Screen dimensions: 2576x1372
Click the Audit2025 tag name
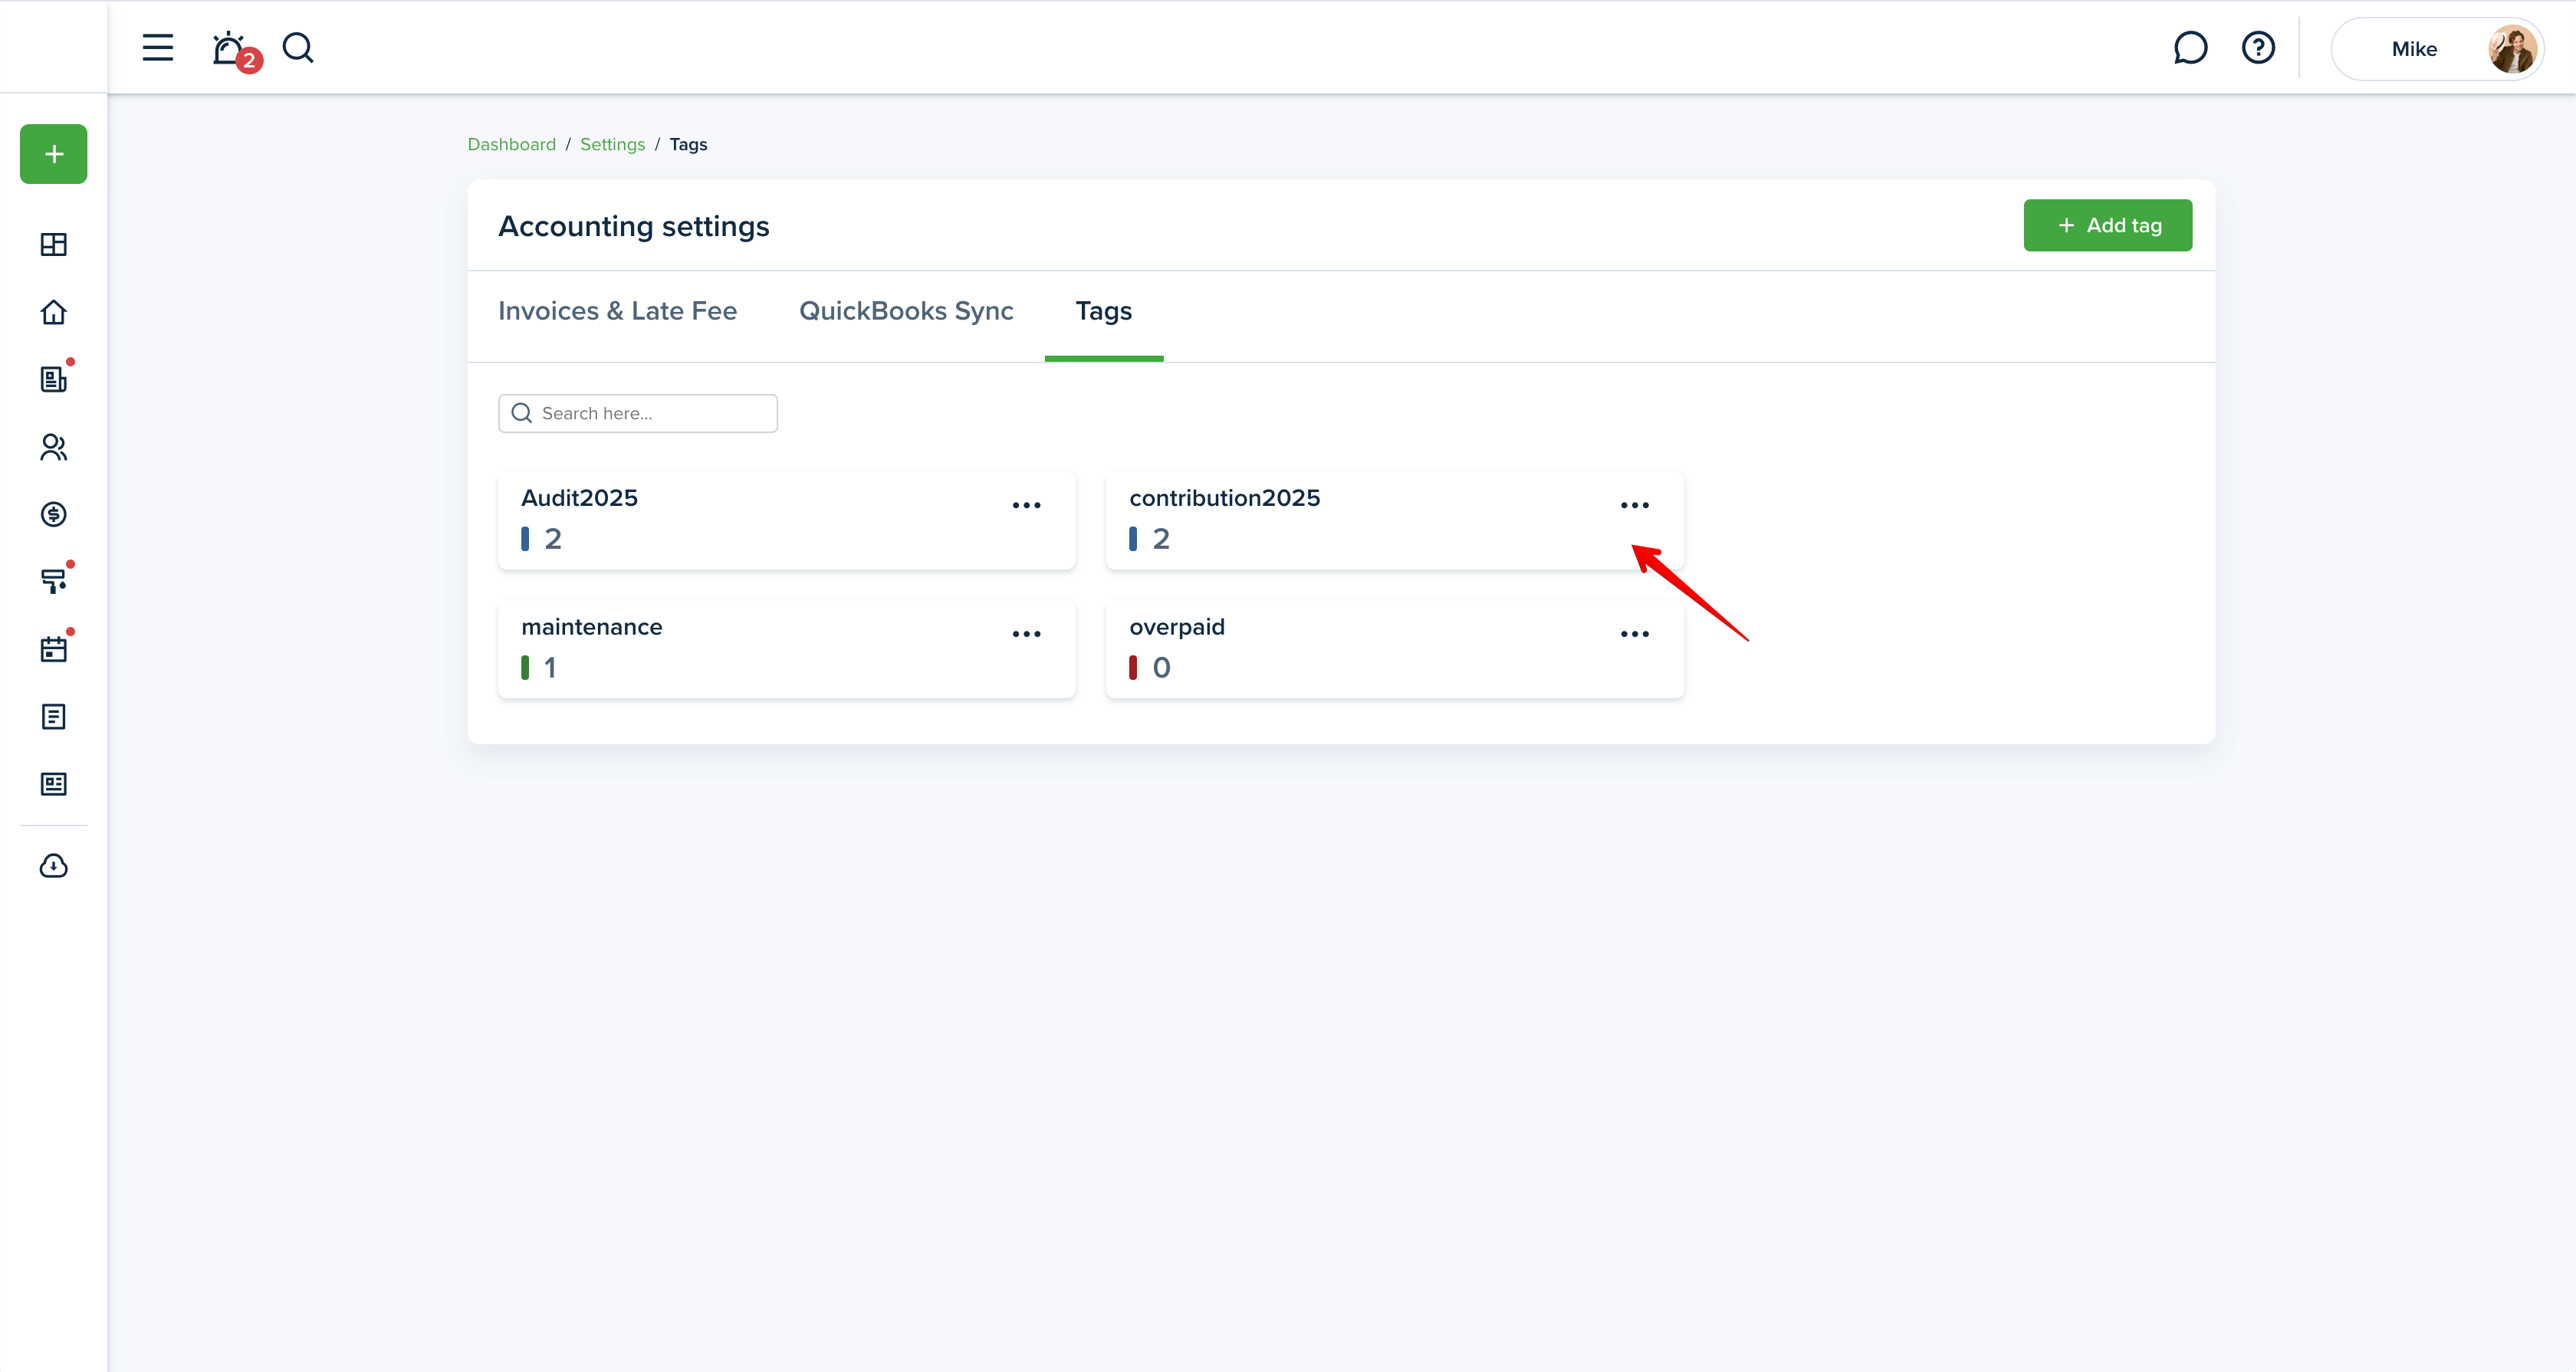point(579,498)
